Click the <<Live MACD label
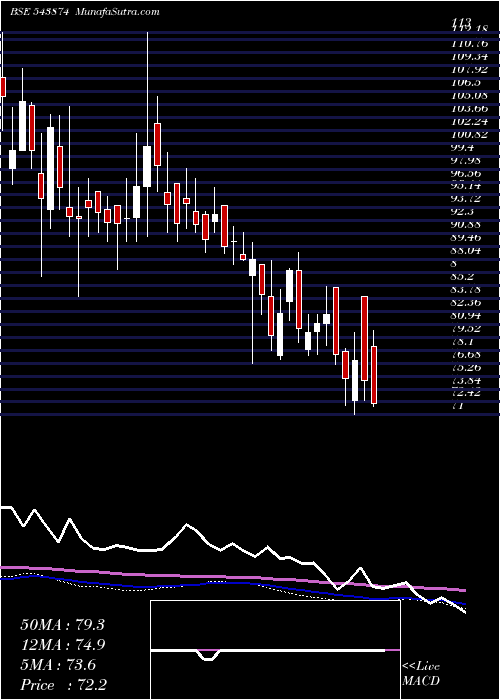500x700 pixels. point(421,674)
